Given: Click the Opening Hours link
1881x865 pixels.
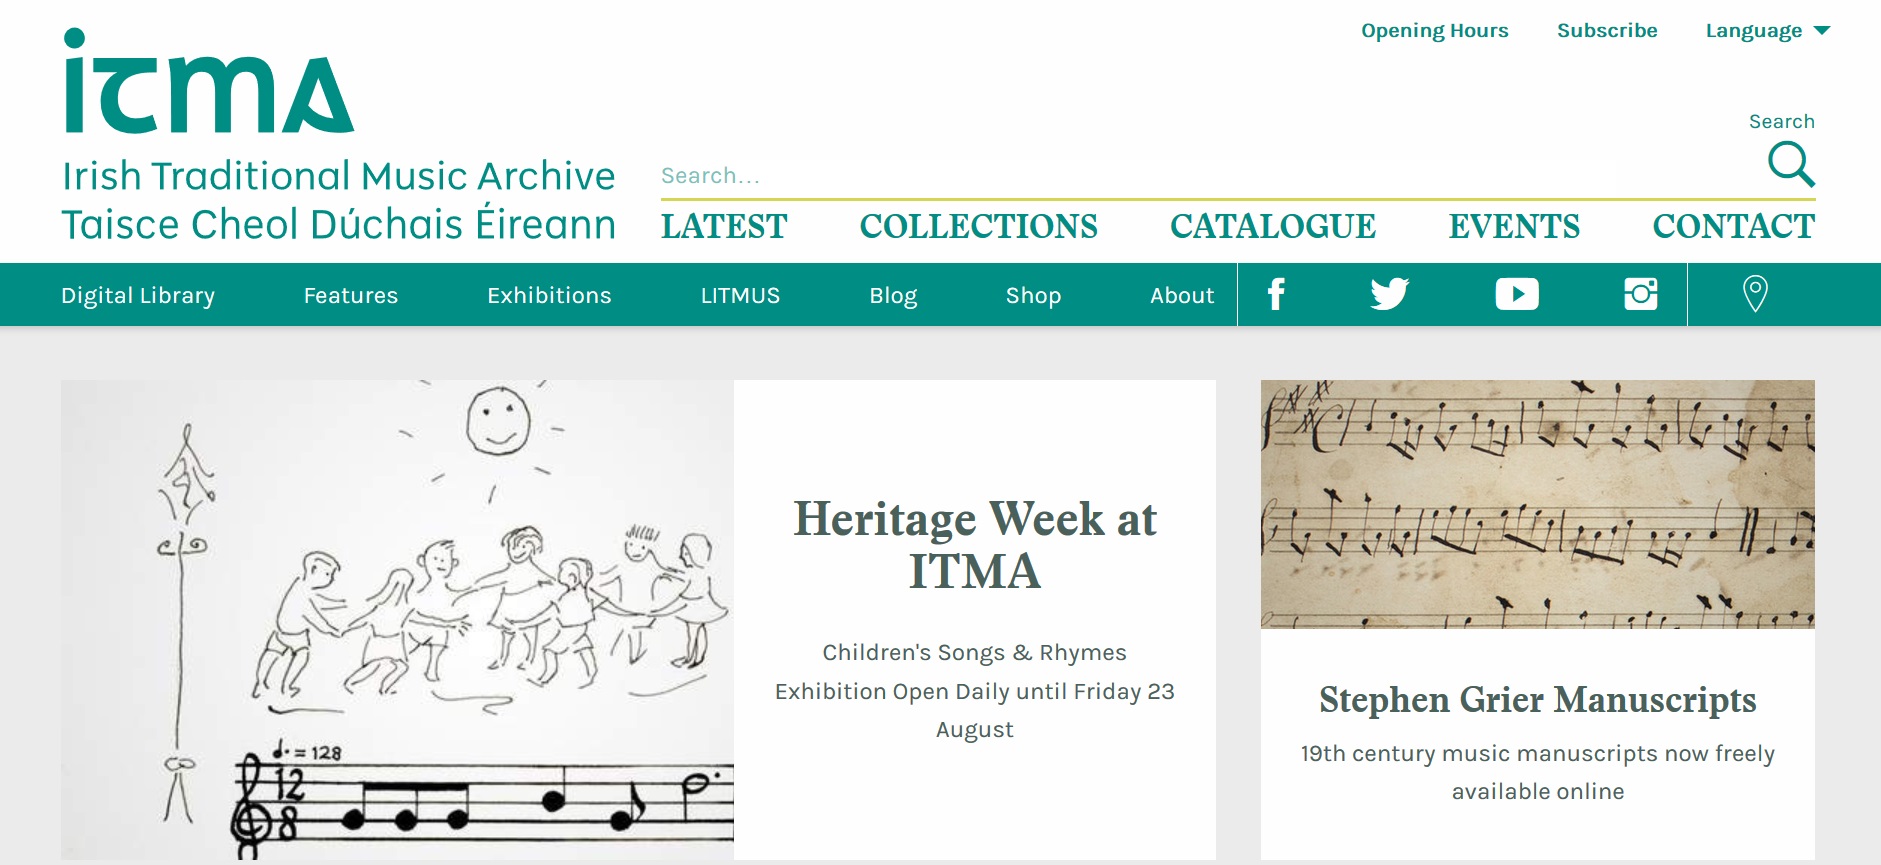Looking at the screenshot, I should pos(1434,31).
